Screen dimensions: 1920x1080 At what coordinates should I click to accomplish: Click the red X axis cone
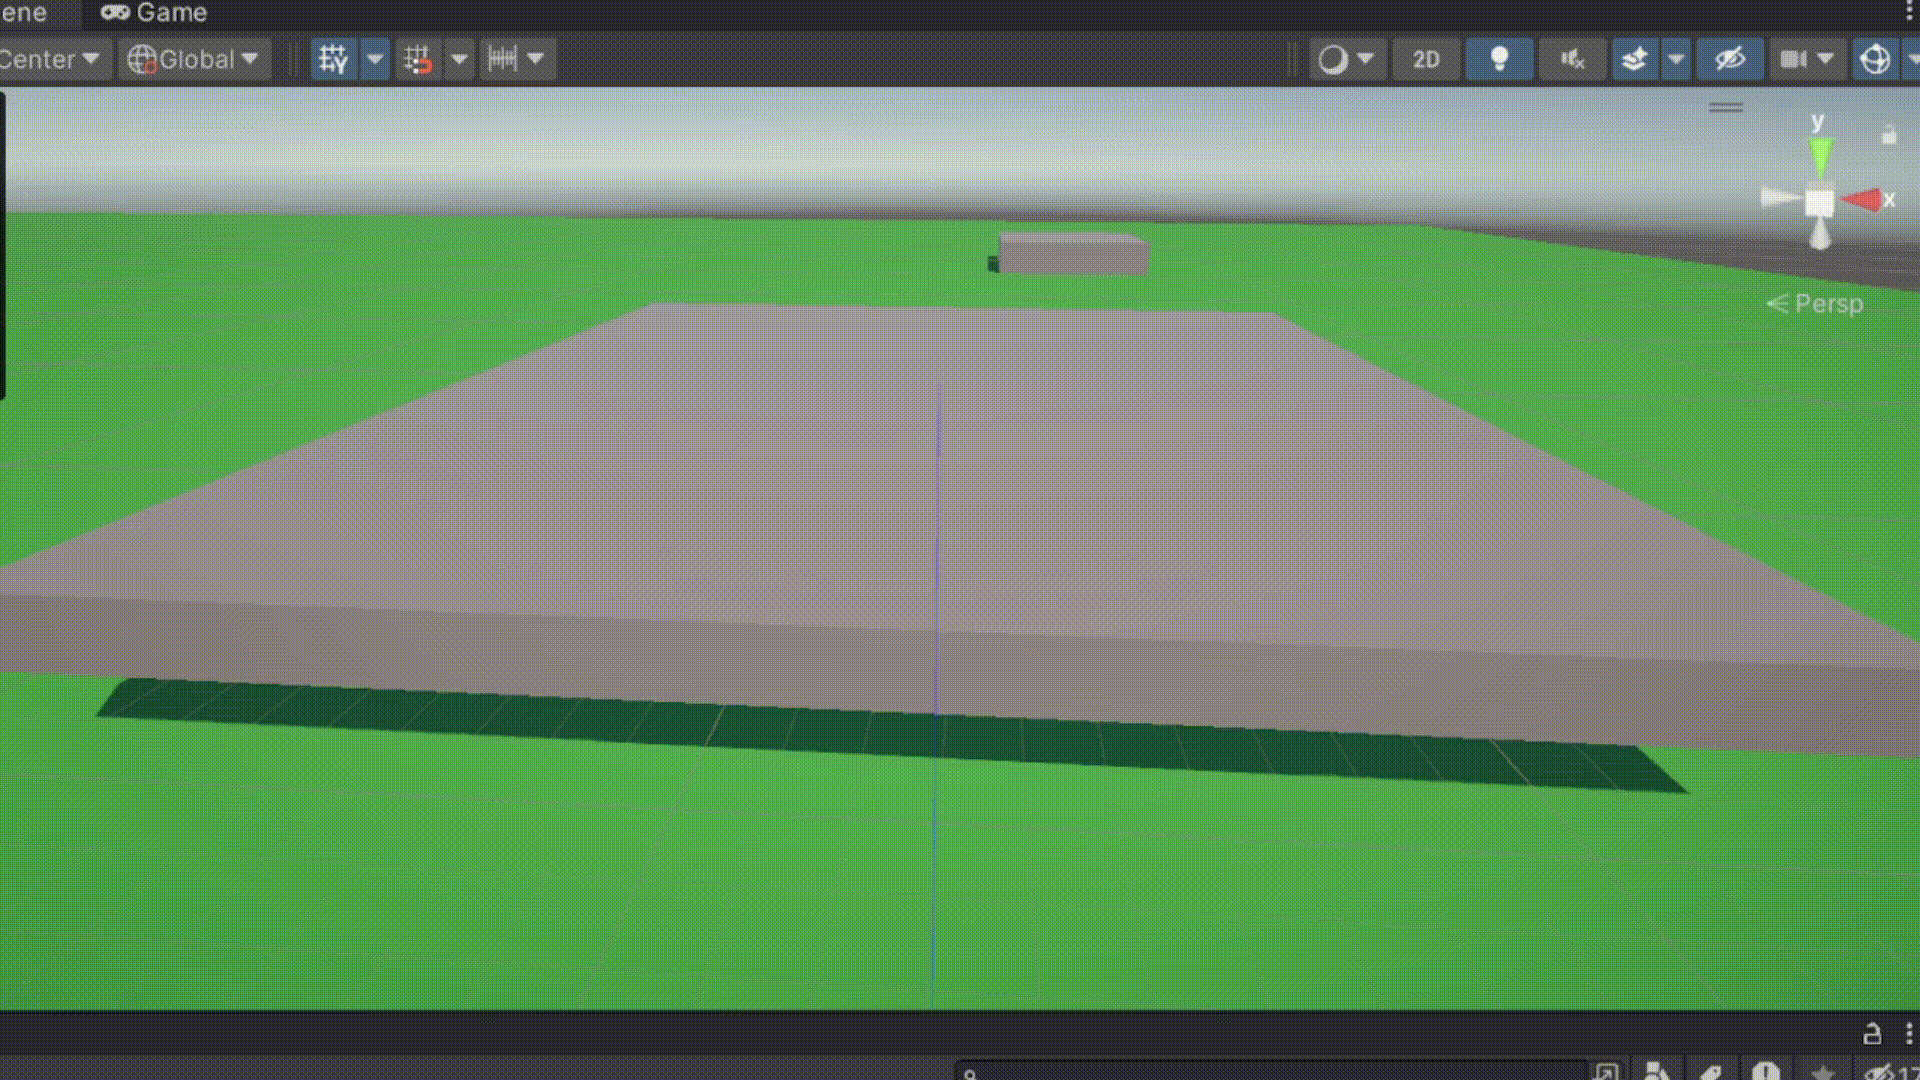pos(1862,199)
